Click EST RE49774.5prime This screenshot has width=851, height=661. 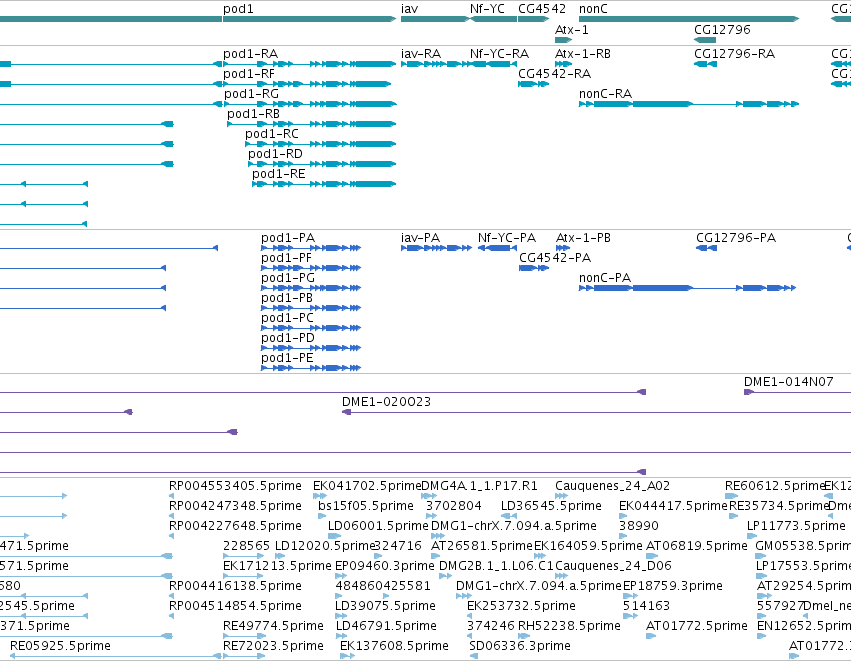point(244,637)
